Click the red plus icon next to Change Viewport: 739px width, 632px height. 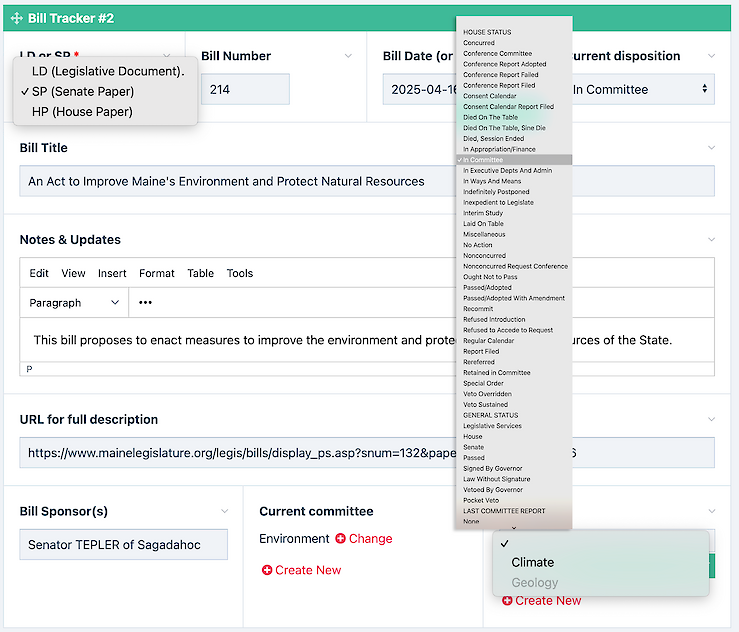point(340,538)
